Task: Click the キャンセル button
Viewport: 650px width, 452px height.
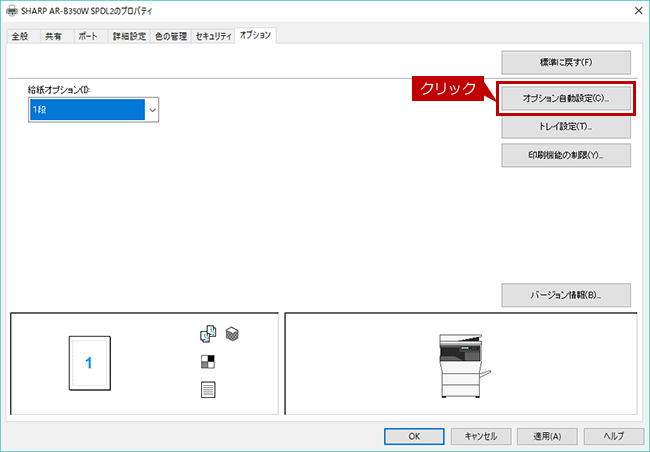Action: pos(481,436)
